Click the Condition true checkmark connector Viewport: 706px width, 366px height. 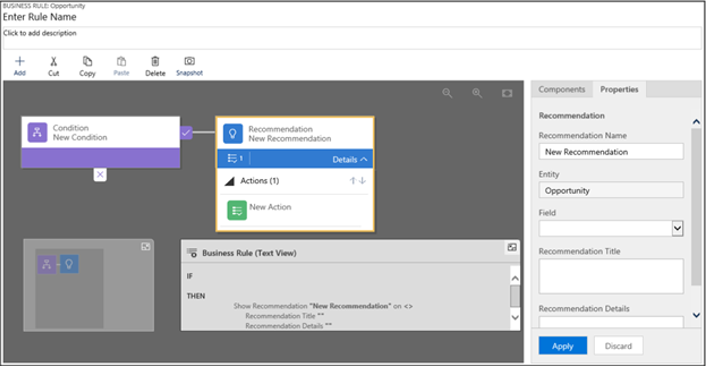(186, 132)
